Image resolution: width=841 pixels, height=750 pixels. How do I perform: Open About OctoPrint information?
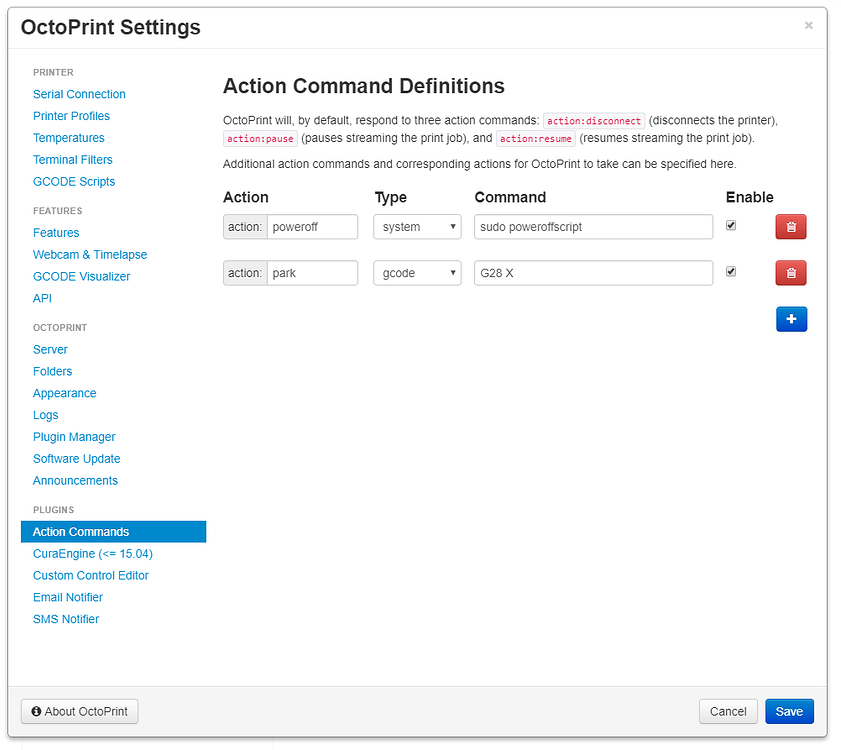tap(79, 711)
